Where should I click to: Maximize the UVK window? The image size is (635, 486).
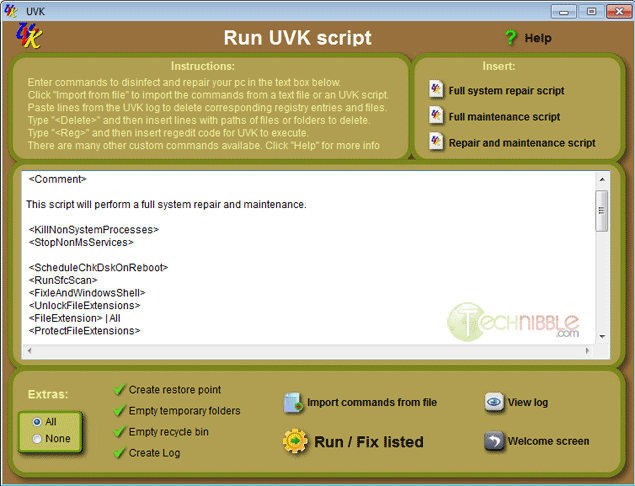pos(591,11)
